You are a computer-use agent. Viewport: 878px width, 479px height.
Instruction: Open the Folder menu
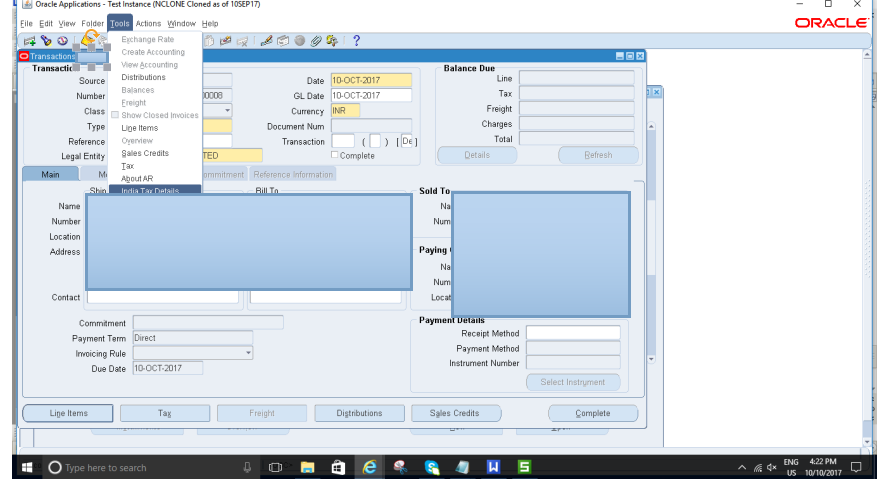point(92,24)
